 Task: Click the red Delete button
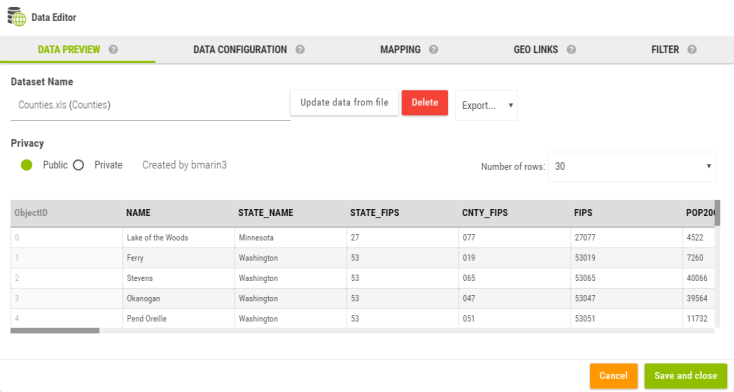425,103
